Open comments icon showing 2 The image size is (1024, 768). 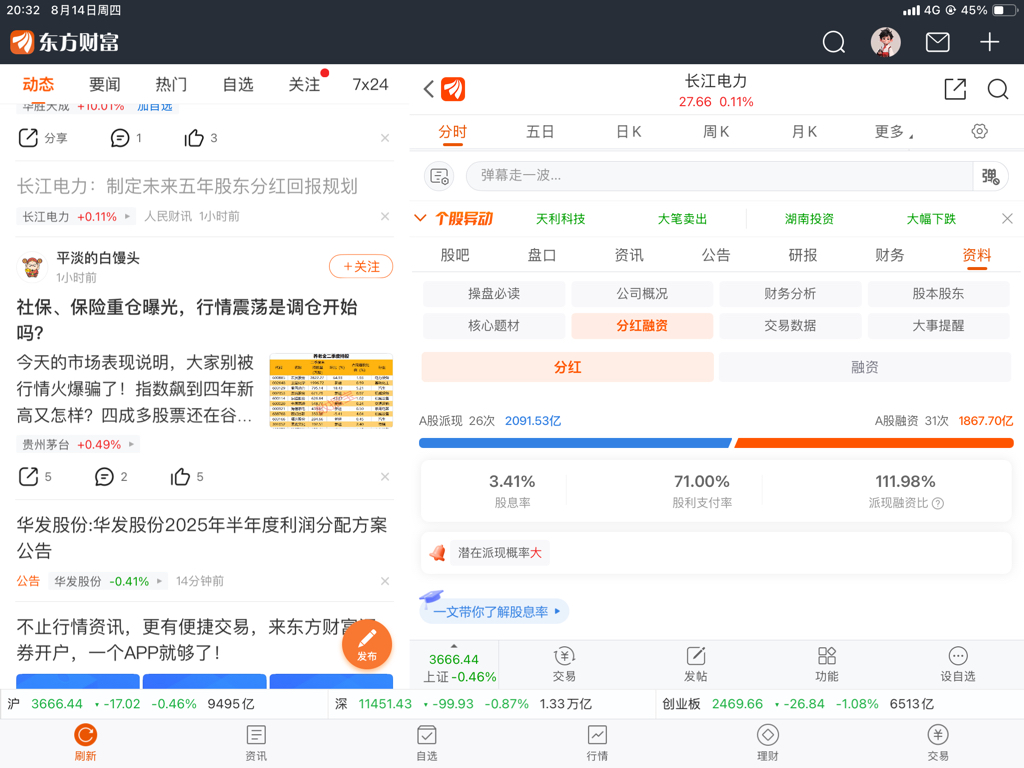(111, 477)
